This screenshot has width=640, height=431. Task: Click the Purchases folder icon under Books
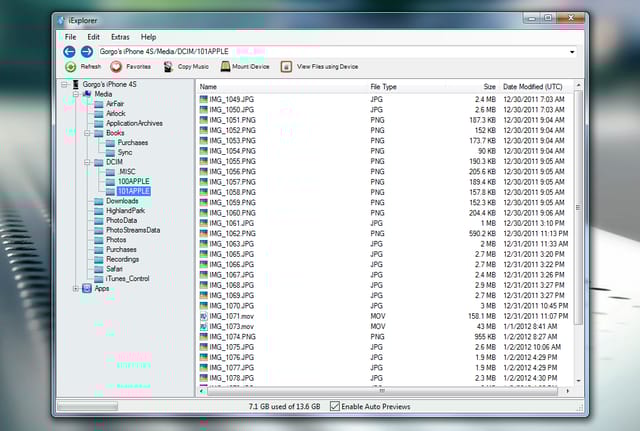[x=110, y=143]
